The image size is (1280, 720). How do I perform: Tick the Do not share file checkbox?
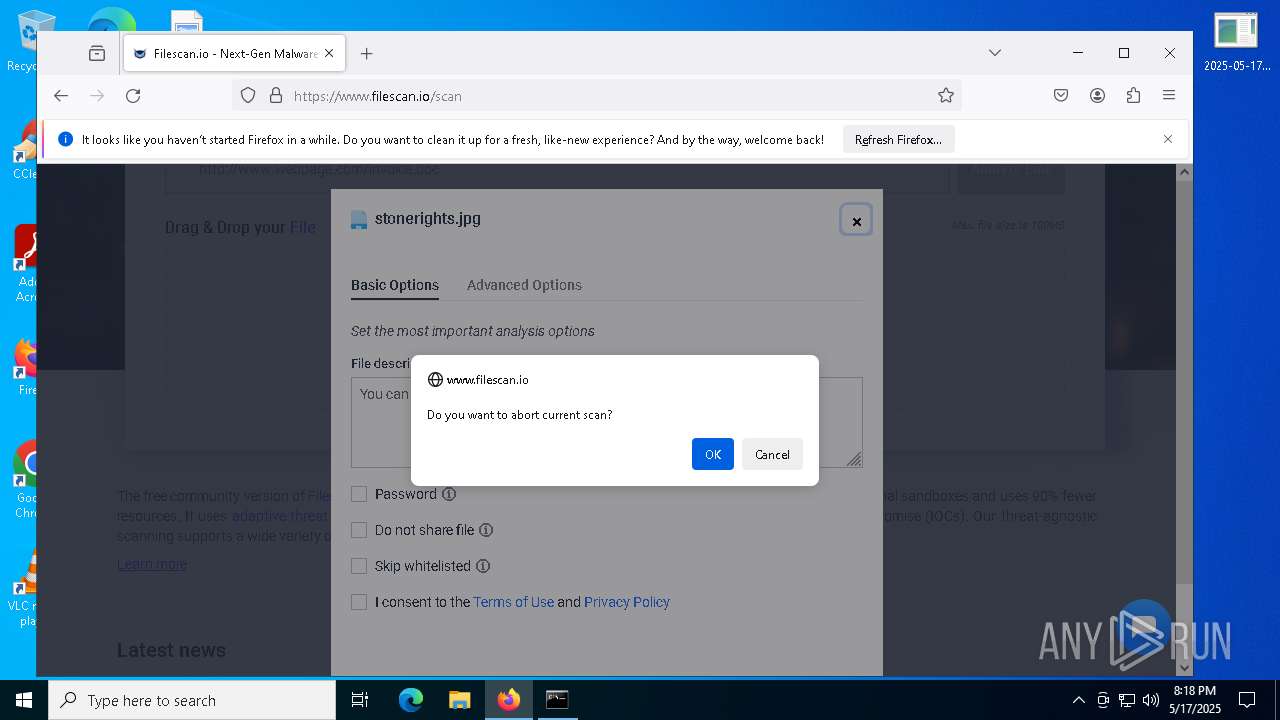point(359,530)
